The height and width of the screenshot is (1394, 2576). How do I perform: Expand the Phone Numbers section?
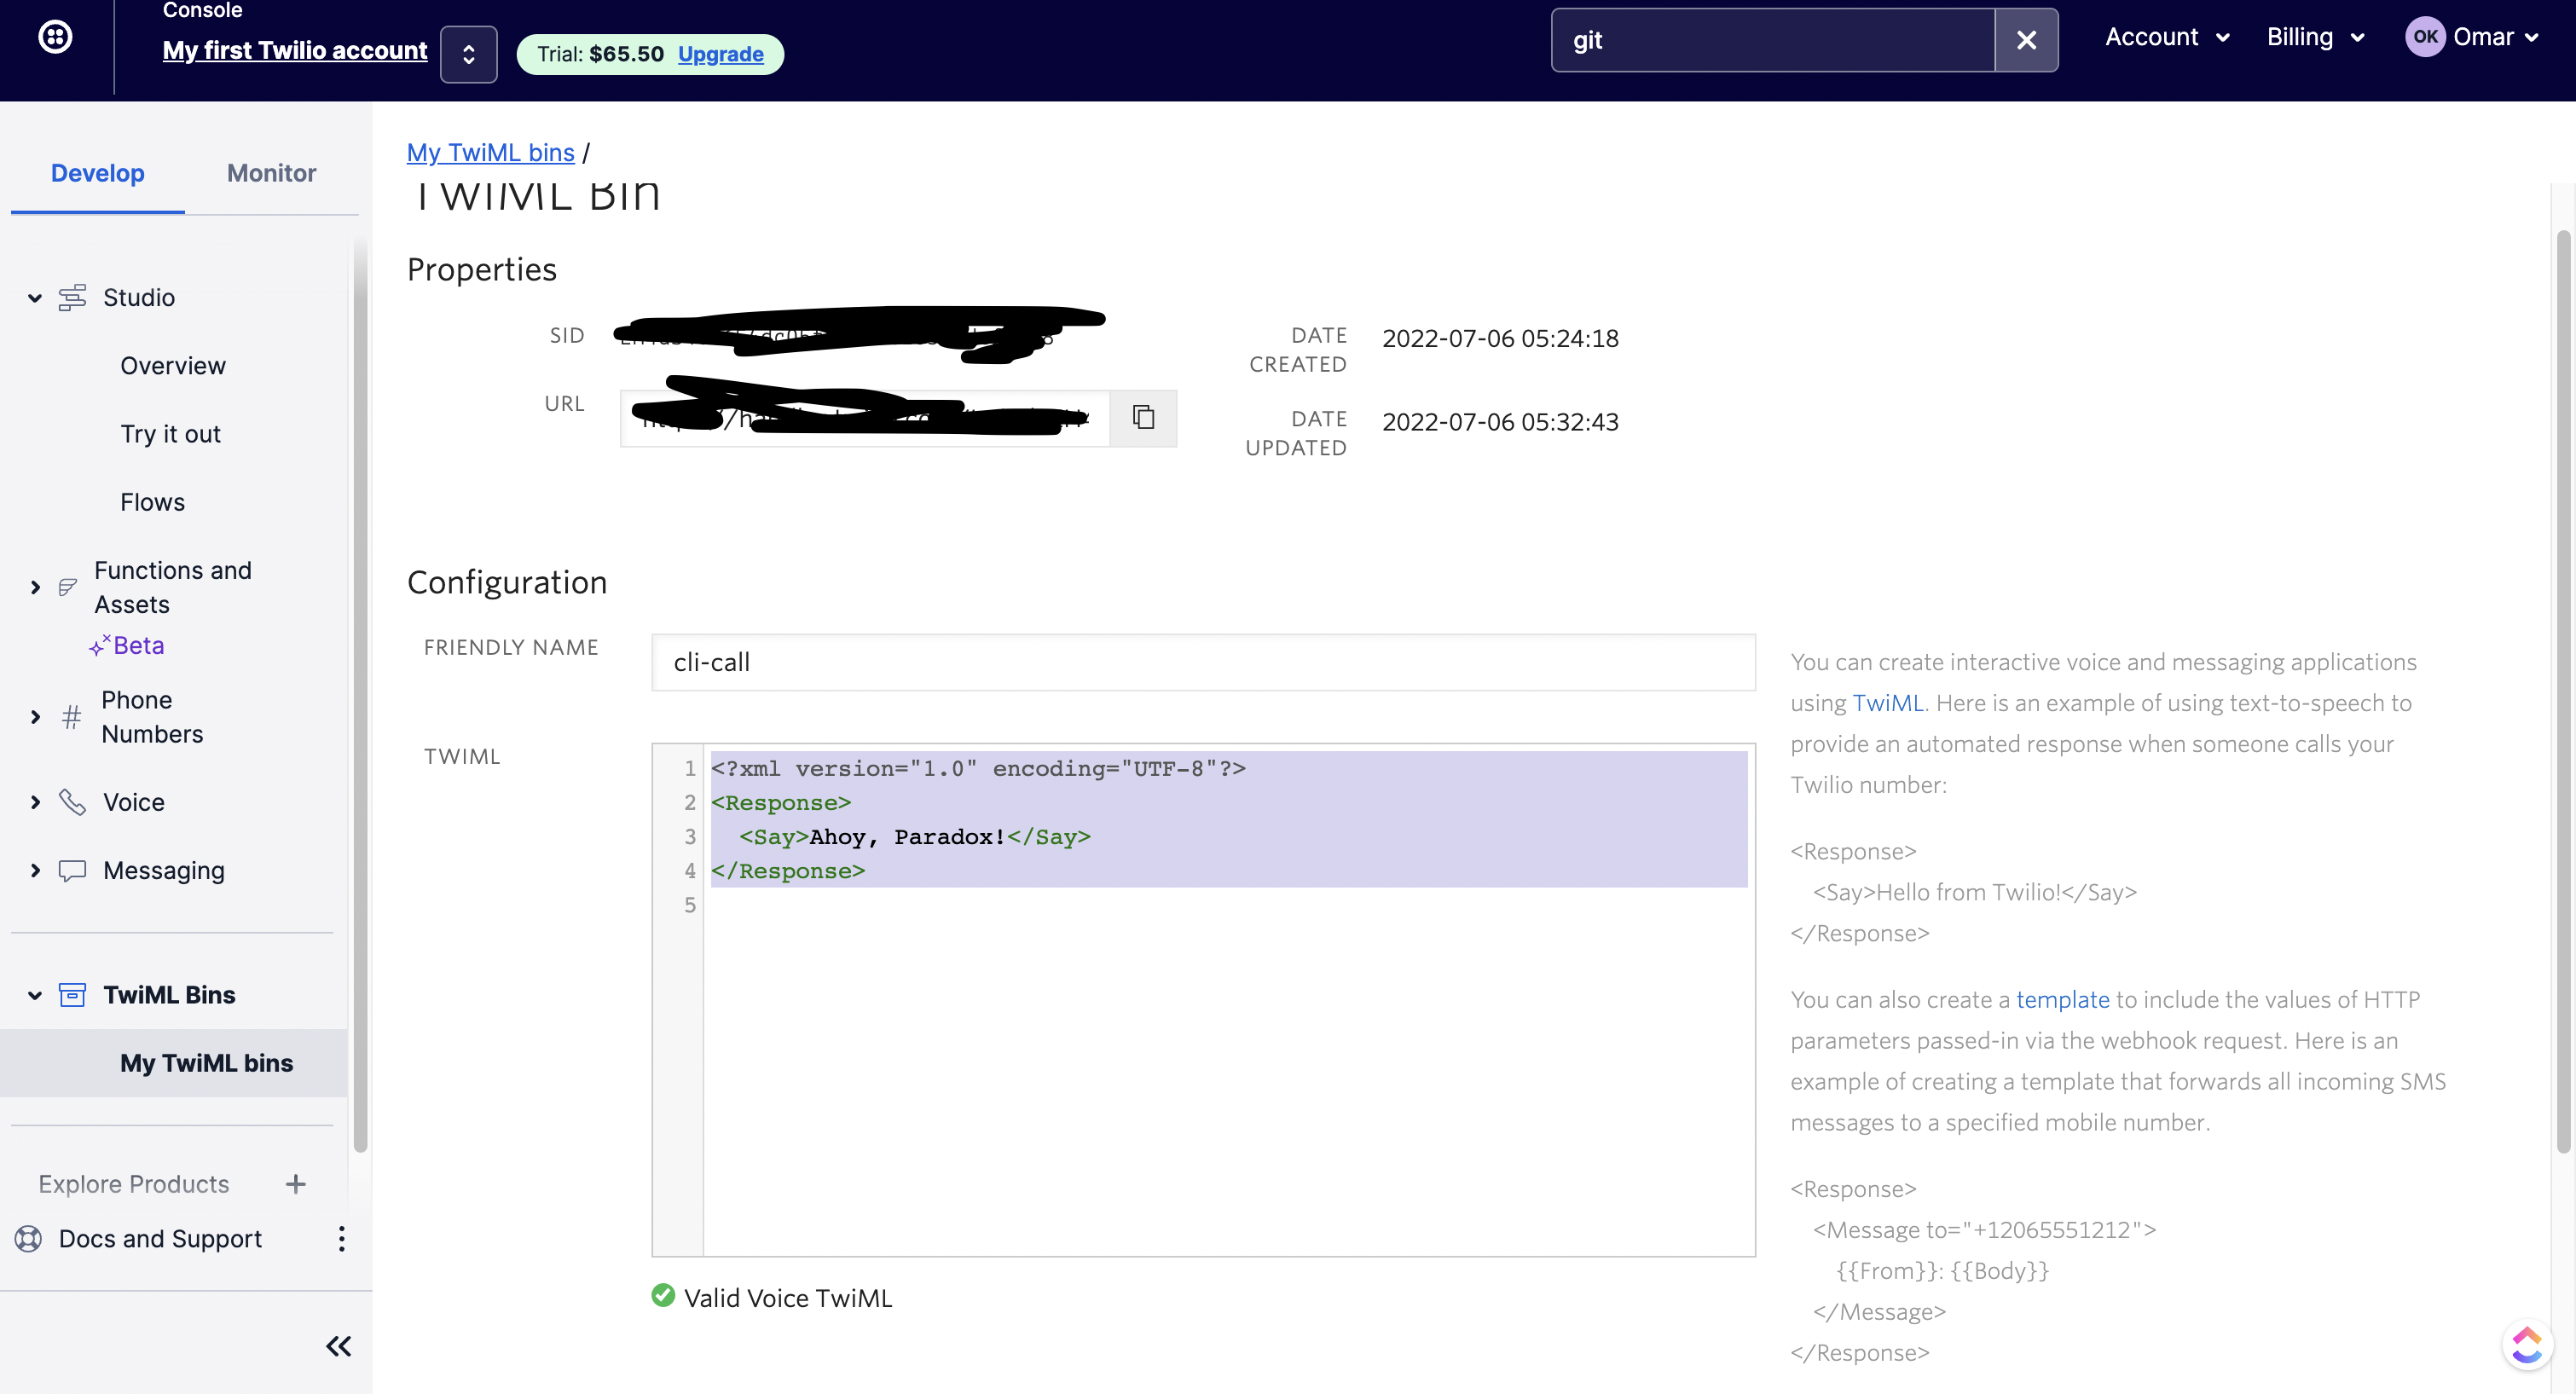tap(35, 717)
